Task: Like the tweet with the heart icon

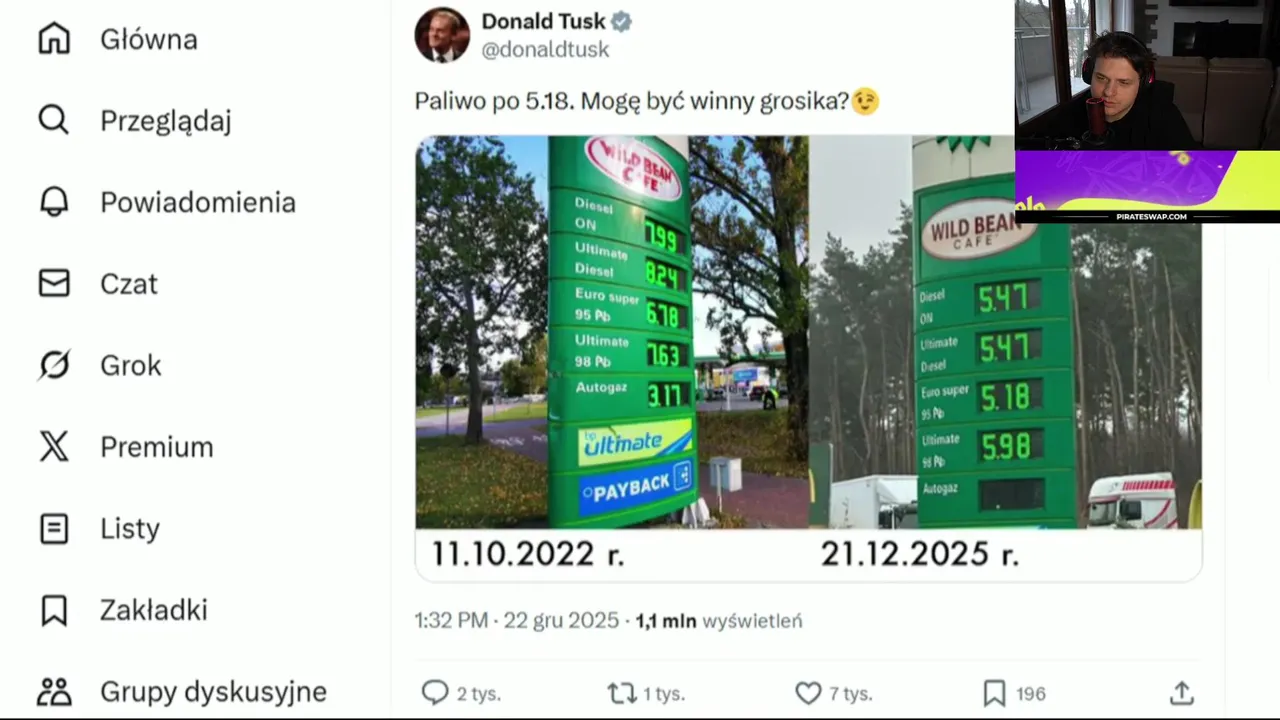Action: [808, 693]
